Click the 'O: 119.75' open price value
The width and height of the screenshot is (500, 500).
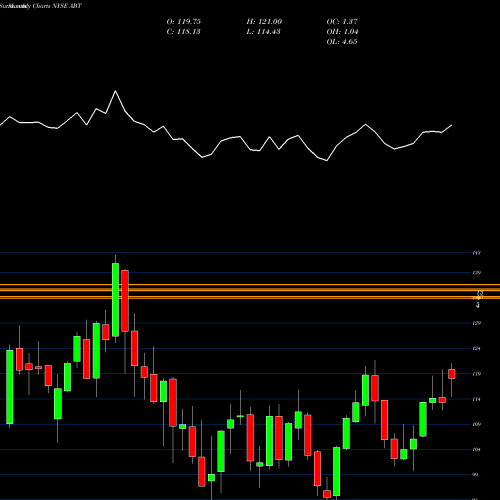(184, 22)
